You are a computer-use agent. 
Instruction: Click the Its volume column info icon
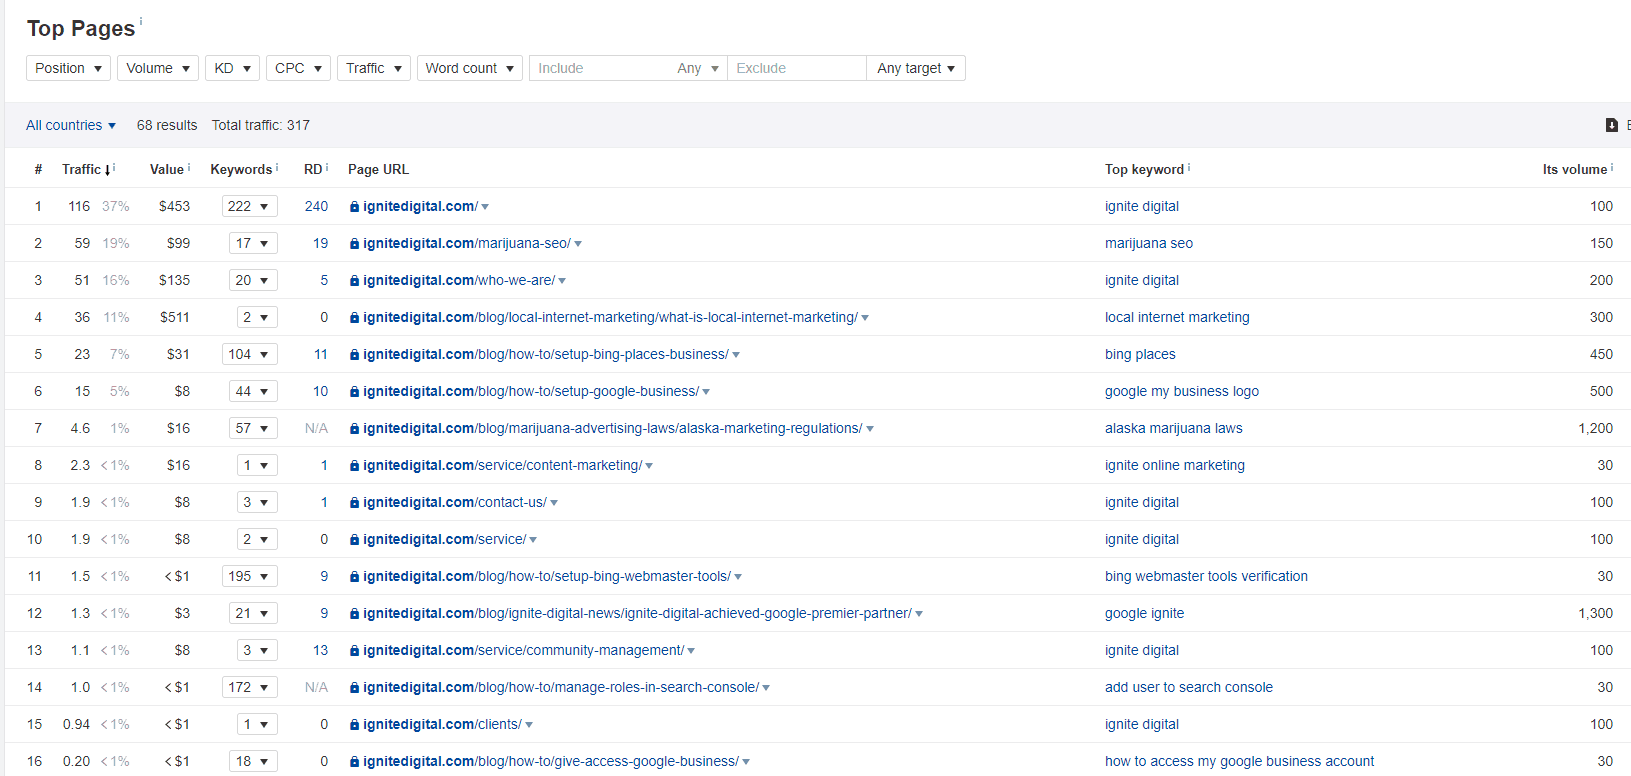click(x=1612, y=167)
